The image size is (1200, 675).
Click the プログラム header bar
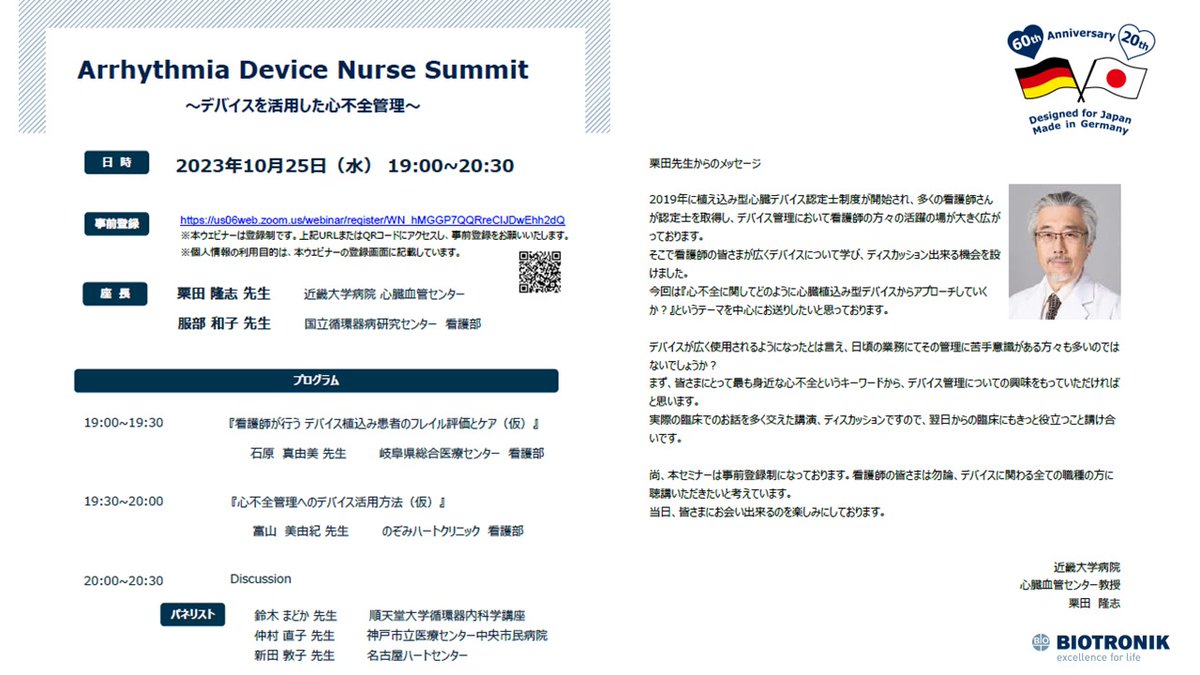[316, 380]
